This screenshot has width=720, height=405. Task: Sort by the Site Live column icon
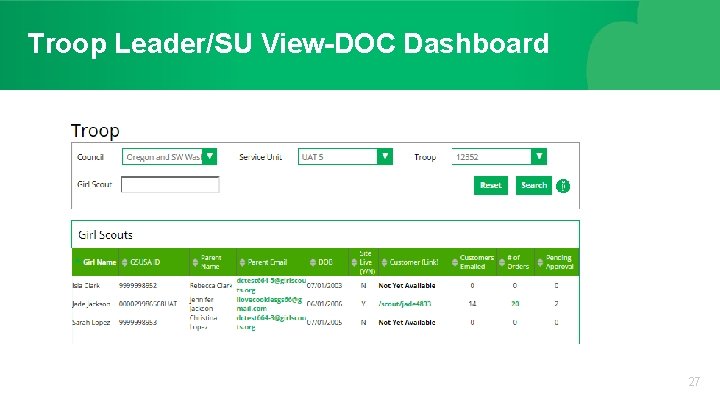354,262
